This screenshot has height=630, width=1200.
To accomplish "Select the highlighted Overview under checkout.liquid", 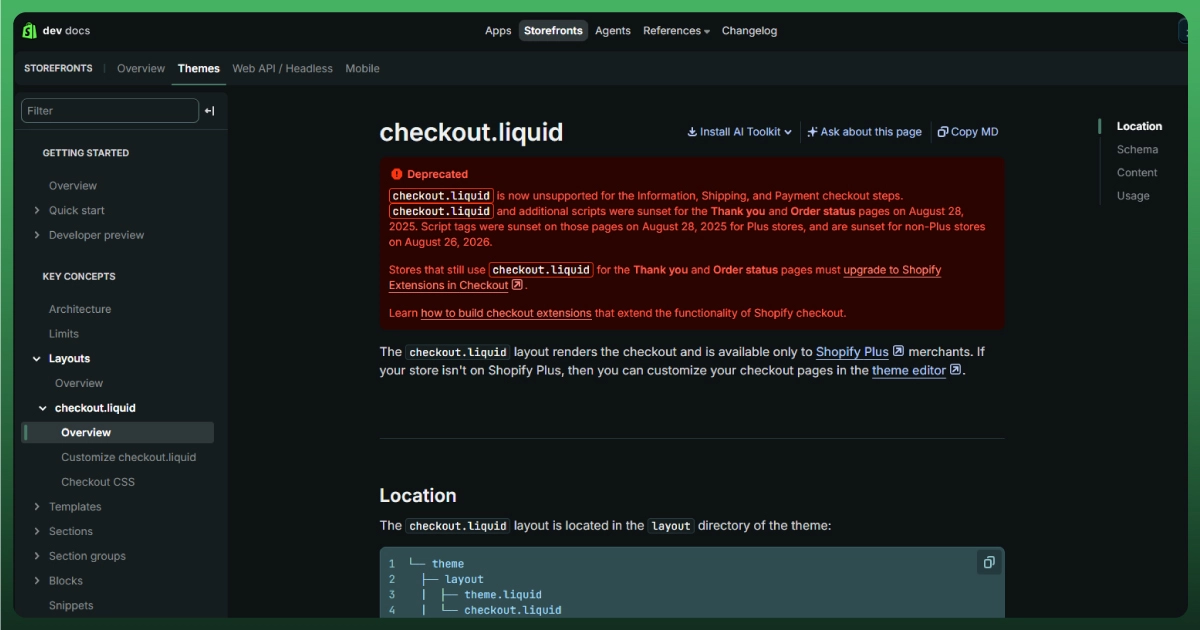I will (x=119, y=433).
